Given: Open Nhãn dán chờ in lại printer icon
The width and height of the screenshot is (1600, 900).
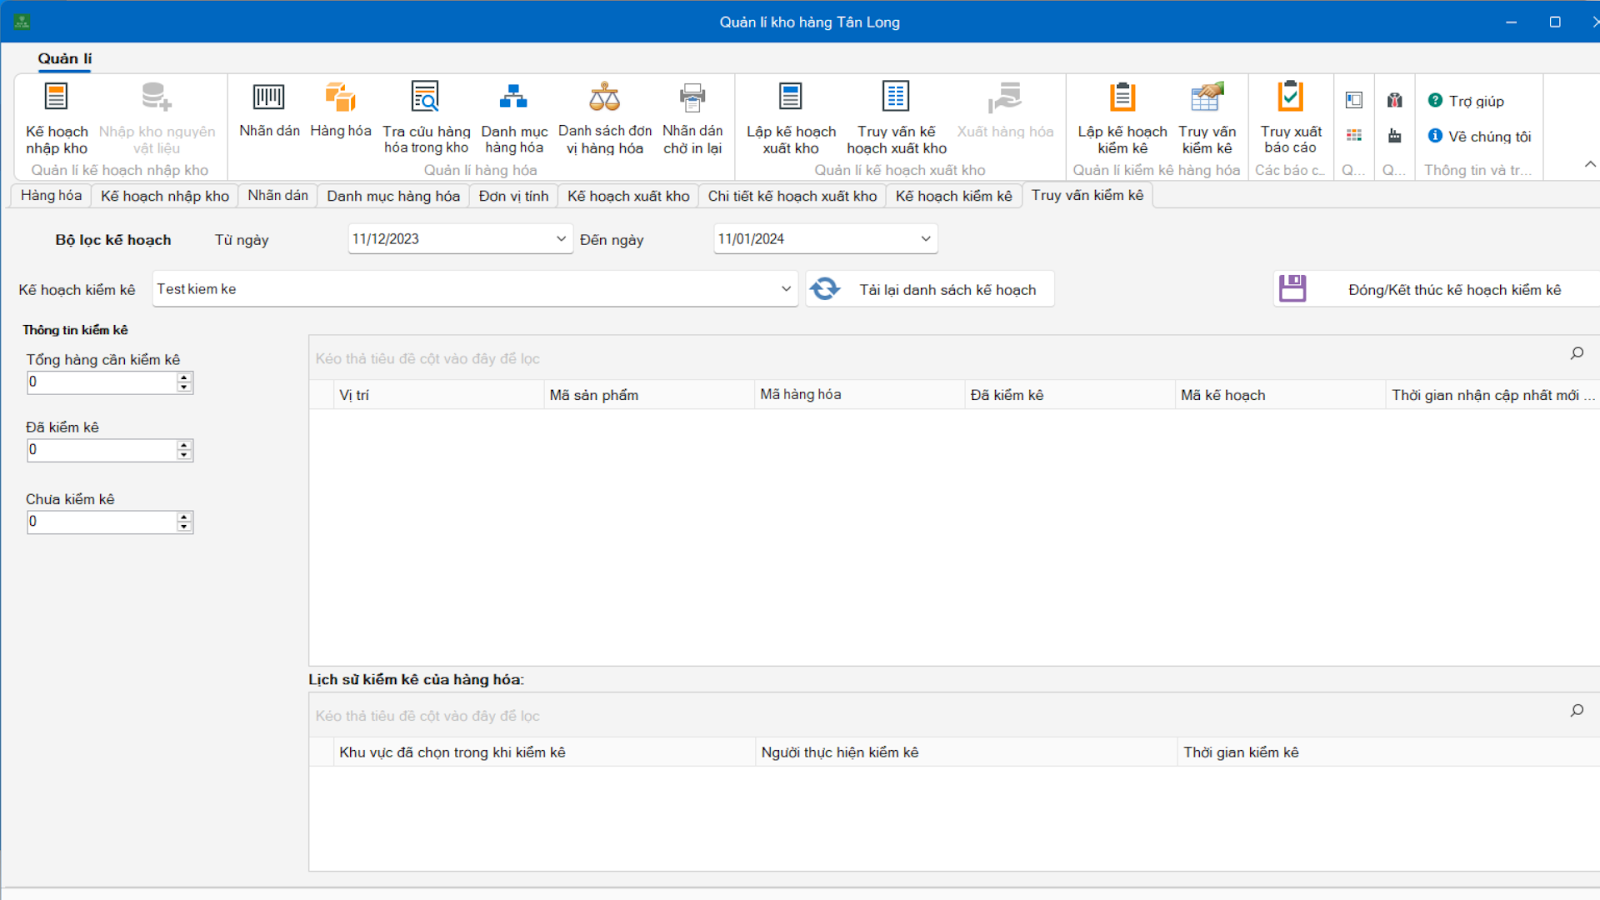Looking at the screenshot, I should [x=692, y=118].
